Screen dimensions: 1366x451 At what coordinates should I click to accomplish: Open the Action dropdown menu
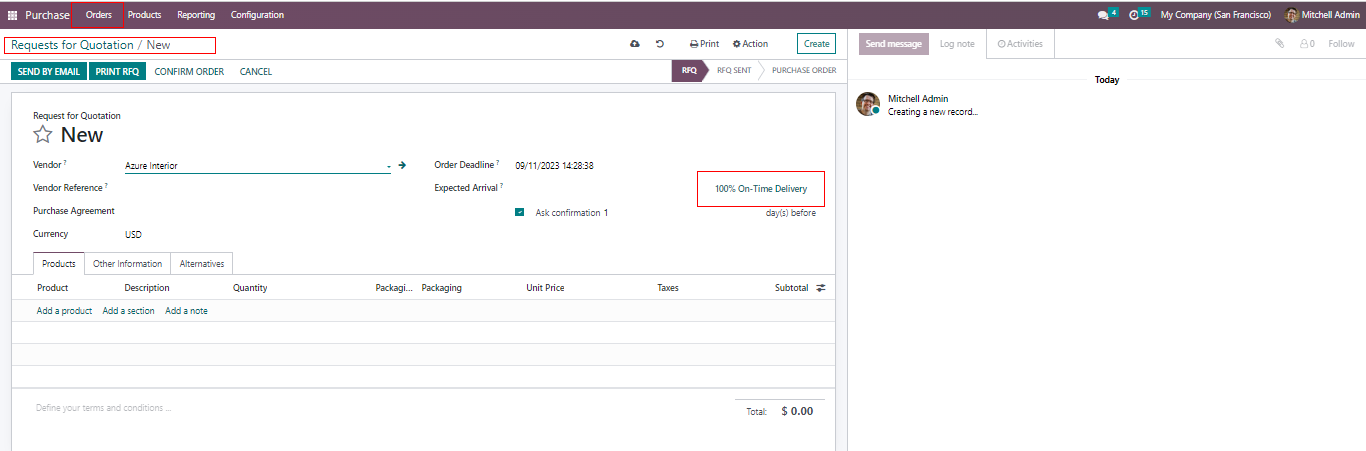(750, 44)
